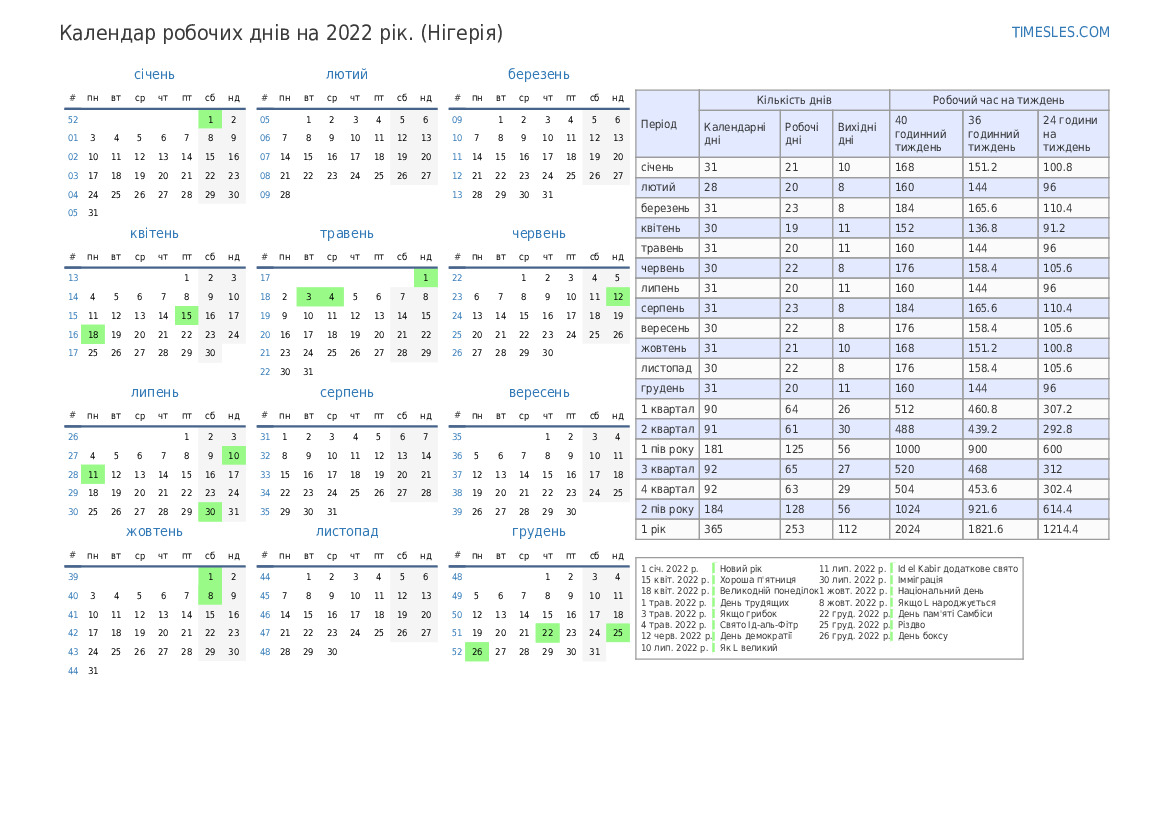Viewport: 1169px width, 827px height.
Task: Click the '1000' cell in 1 пів року row
Action: click(x=926, y=450)
